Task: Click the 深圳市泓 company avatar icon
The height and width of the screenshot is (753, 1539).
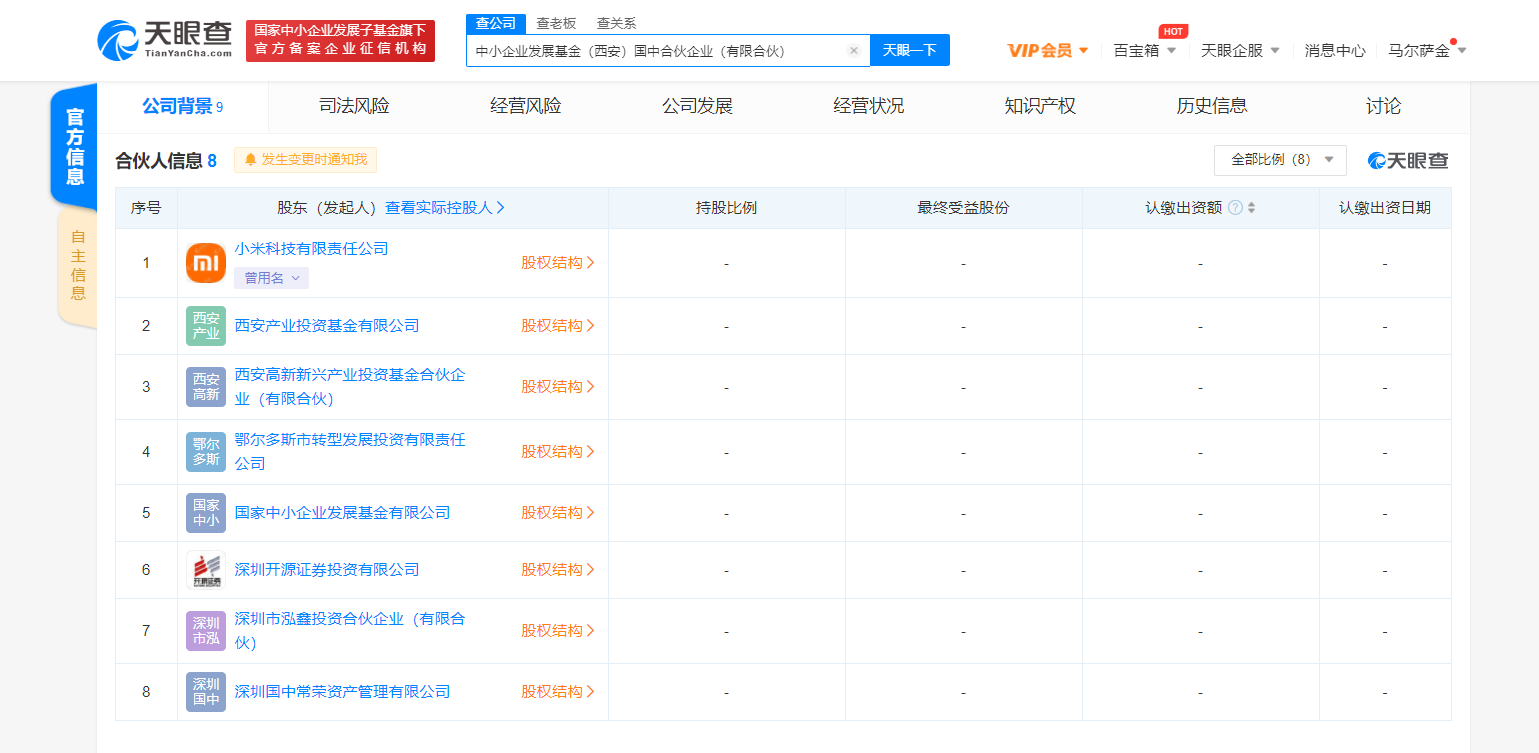Action: [206, 631]
